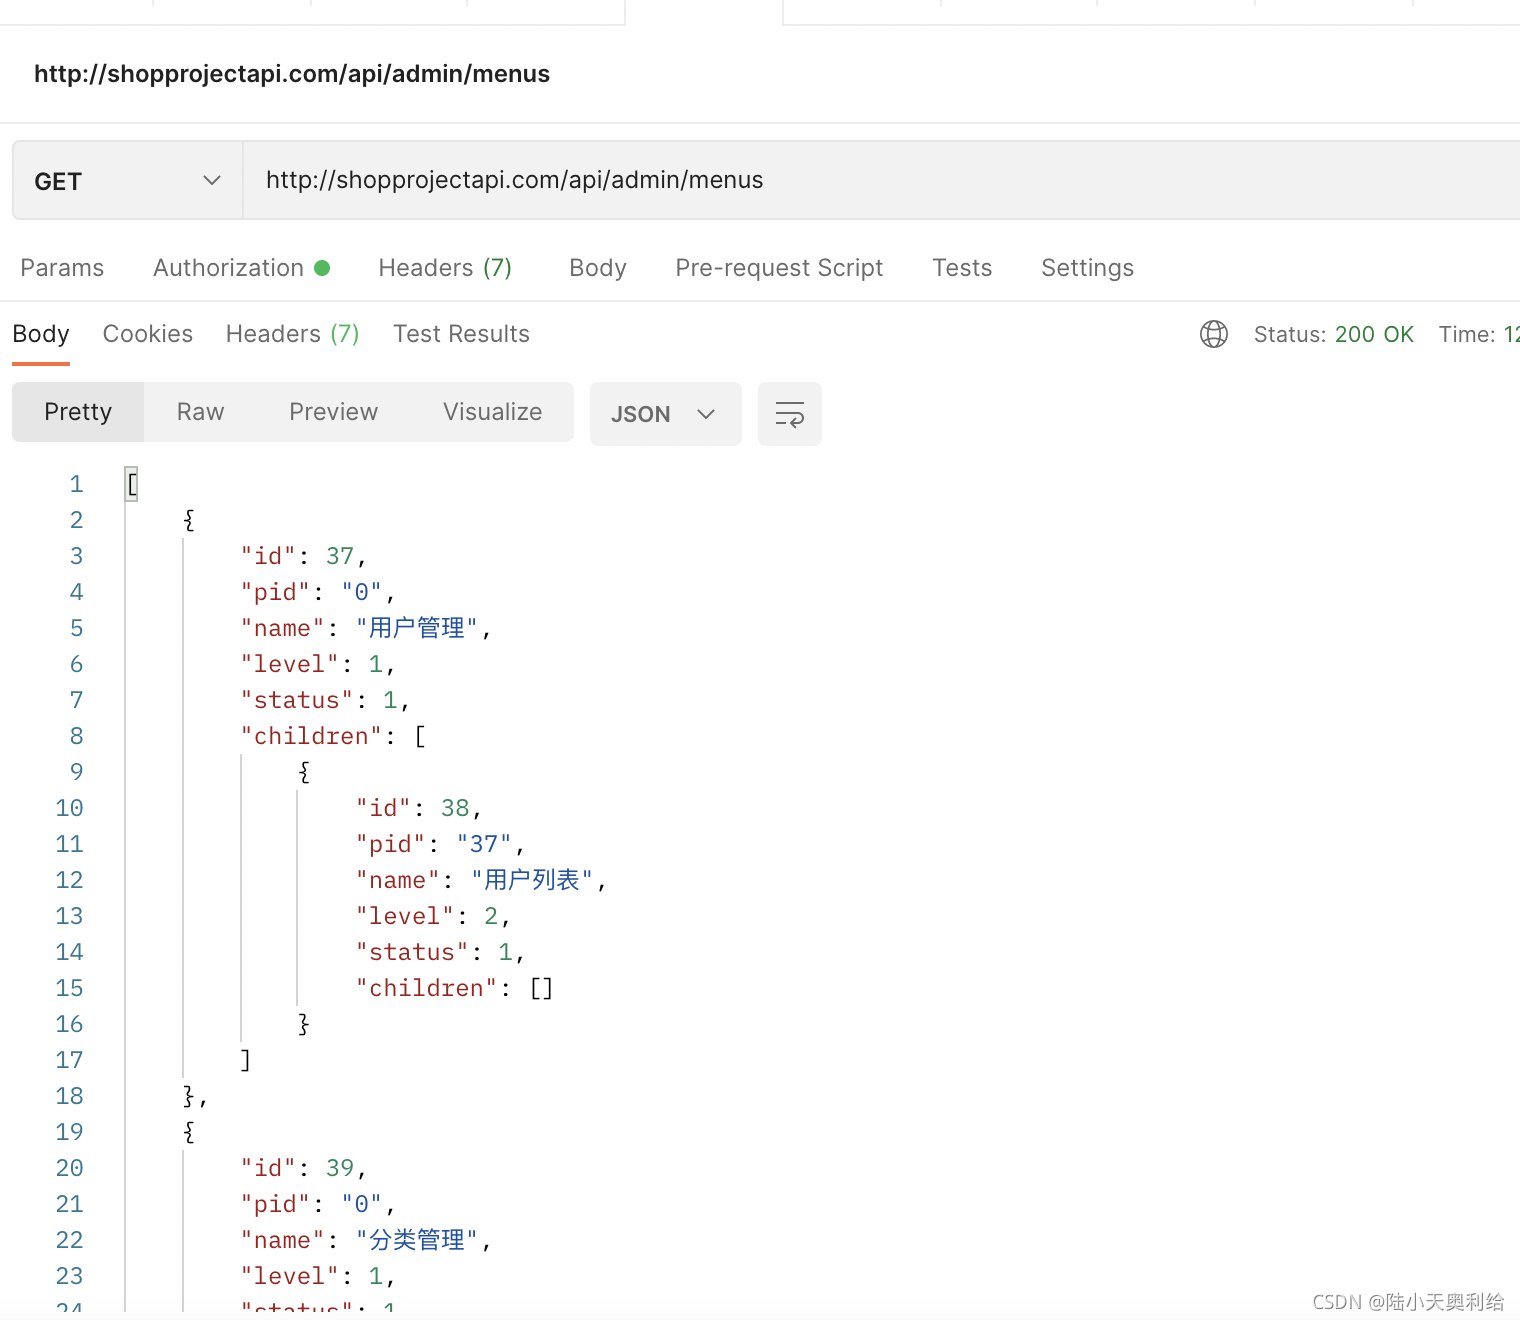Open the response Headers (7) tab
The image size is (1520, 1320).
[292, 334]
